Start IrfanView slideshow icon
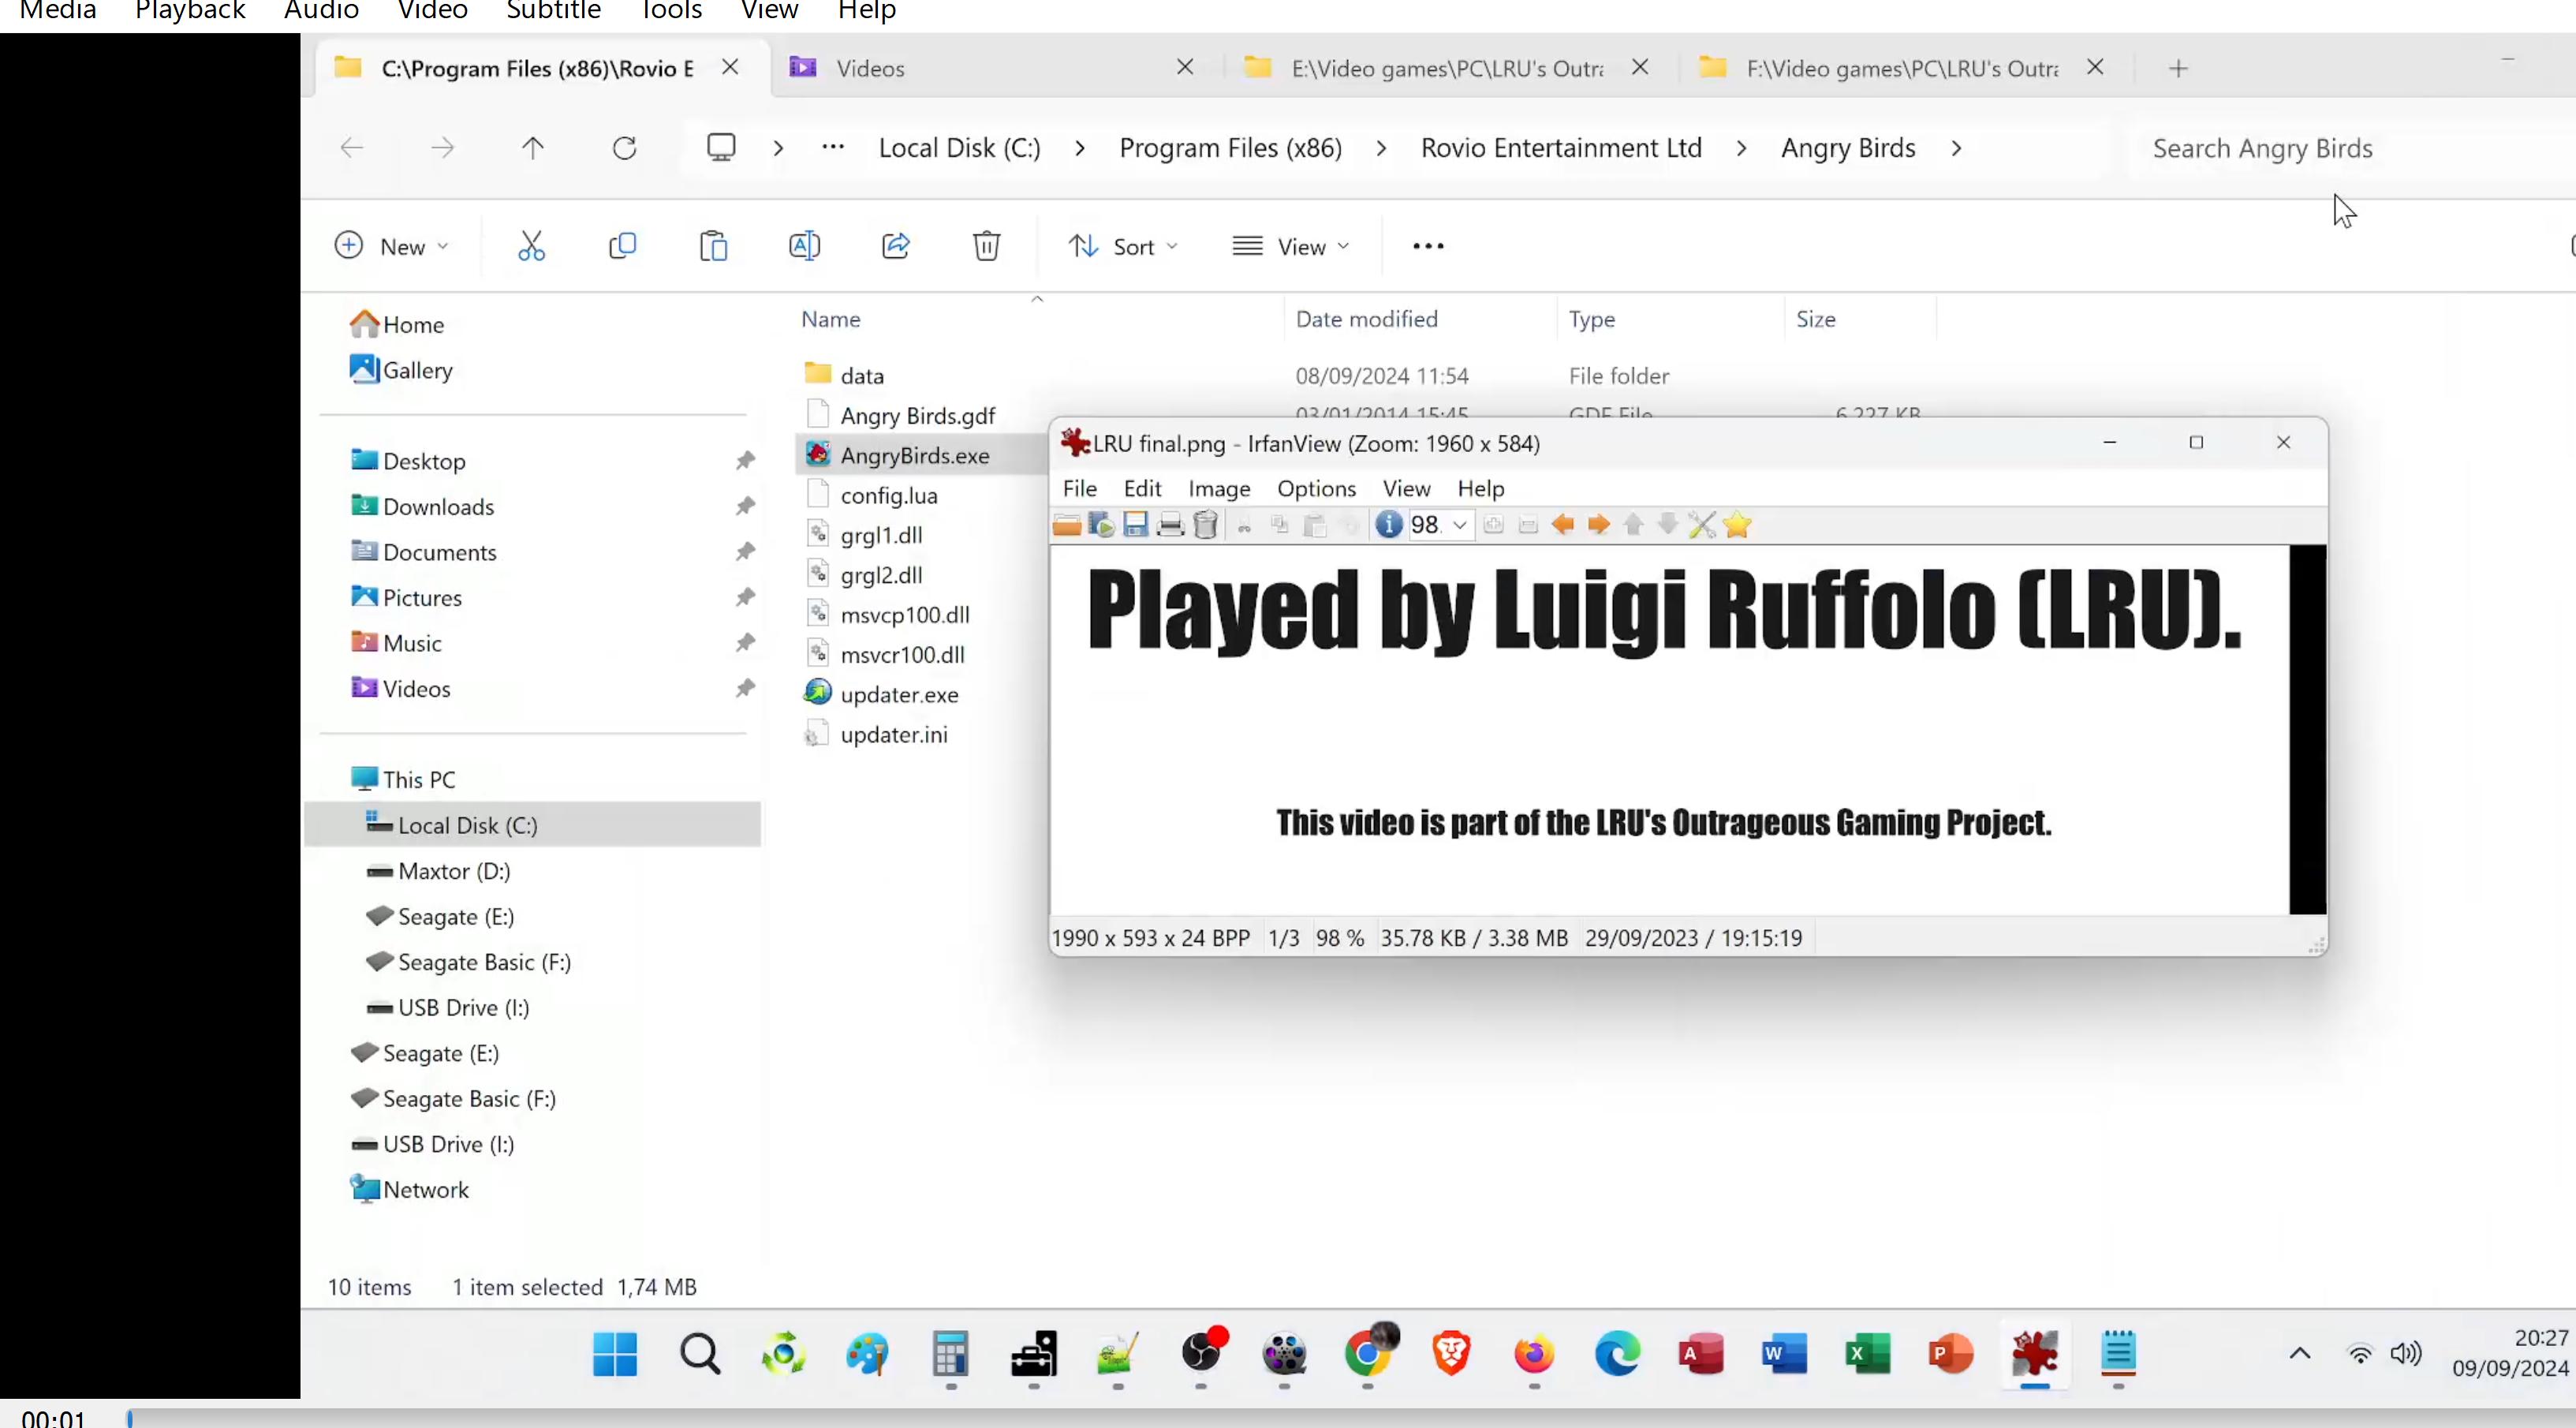 [x=1101, y=525]
